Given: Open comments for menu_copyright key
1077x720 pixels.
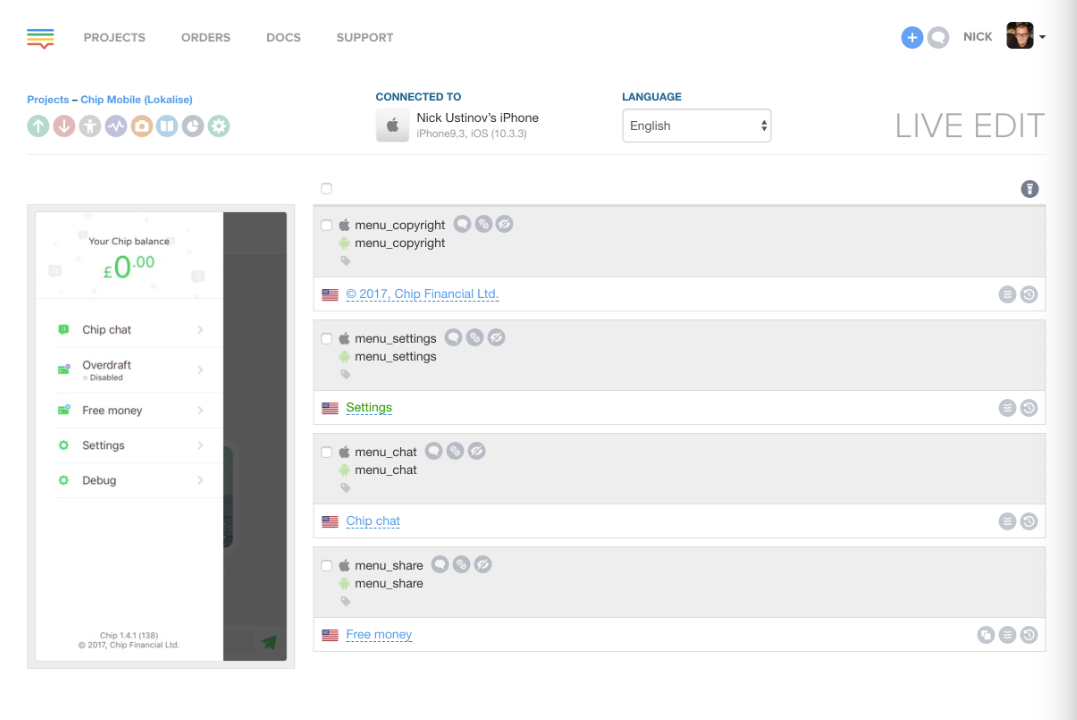Looking at the screenshot, I should 462,224.
